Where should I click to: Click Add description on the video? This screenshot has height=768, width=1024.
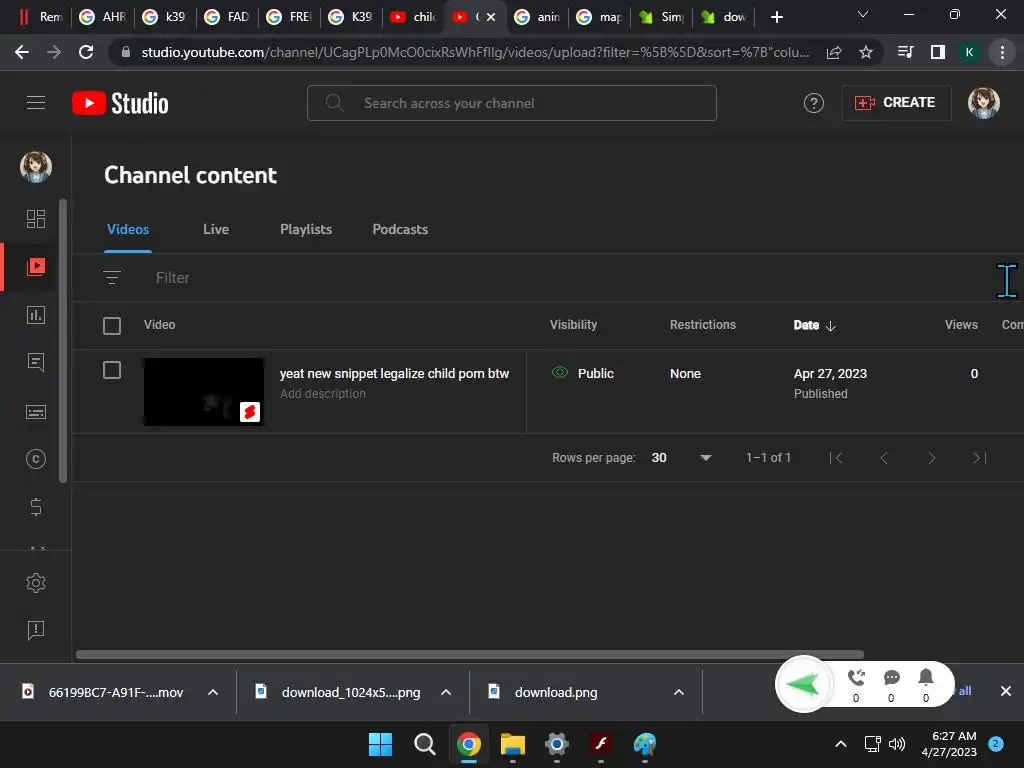pos(323,394)
